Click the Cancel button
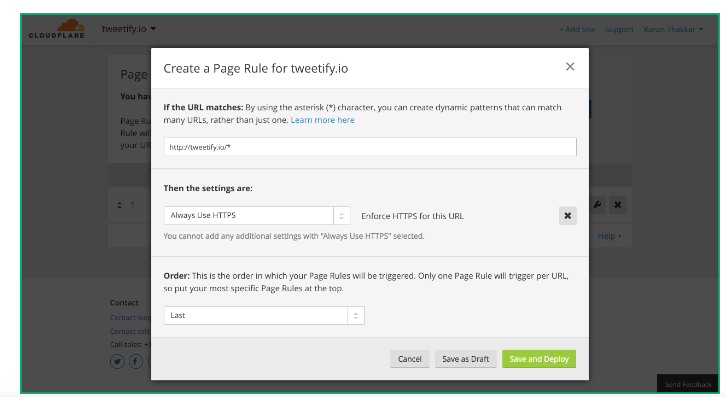Image resolution: width=726 pixels, height=397 pixels. click(x=410, y=359)
